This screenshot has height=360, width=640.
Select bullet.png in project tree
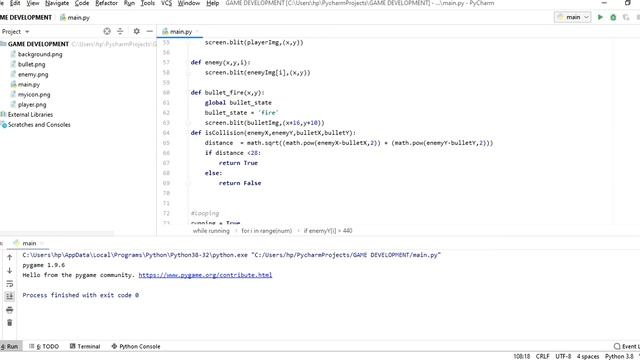[x=31, y=64]
